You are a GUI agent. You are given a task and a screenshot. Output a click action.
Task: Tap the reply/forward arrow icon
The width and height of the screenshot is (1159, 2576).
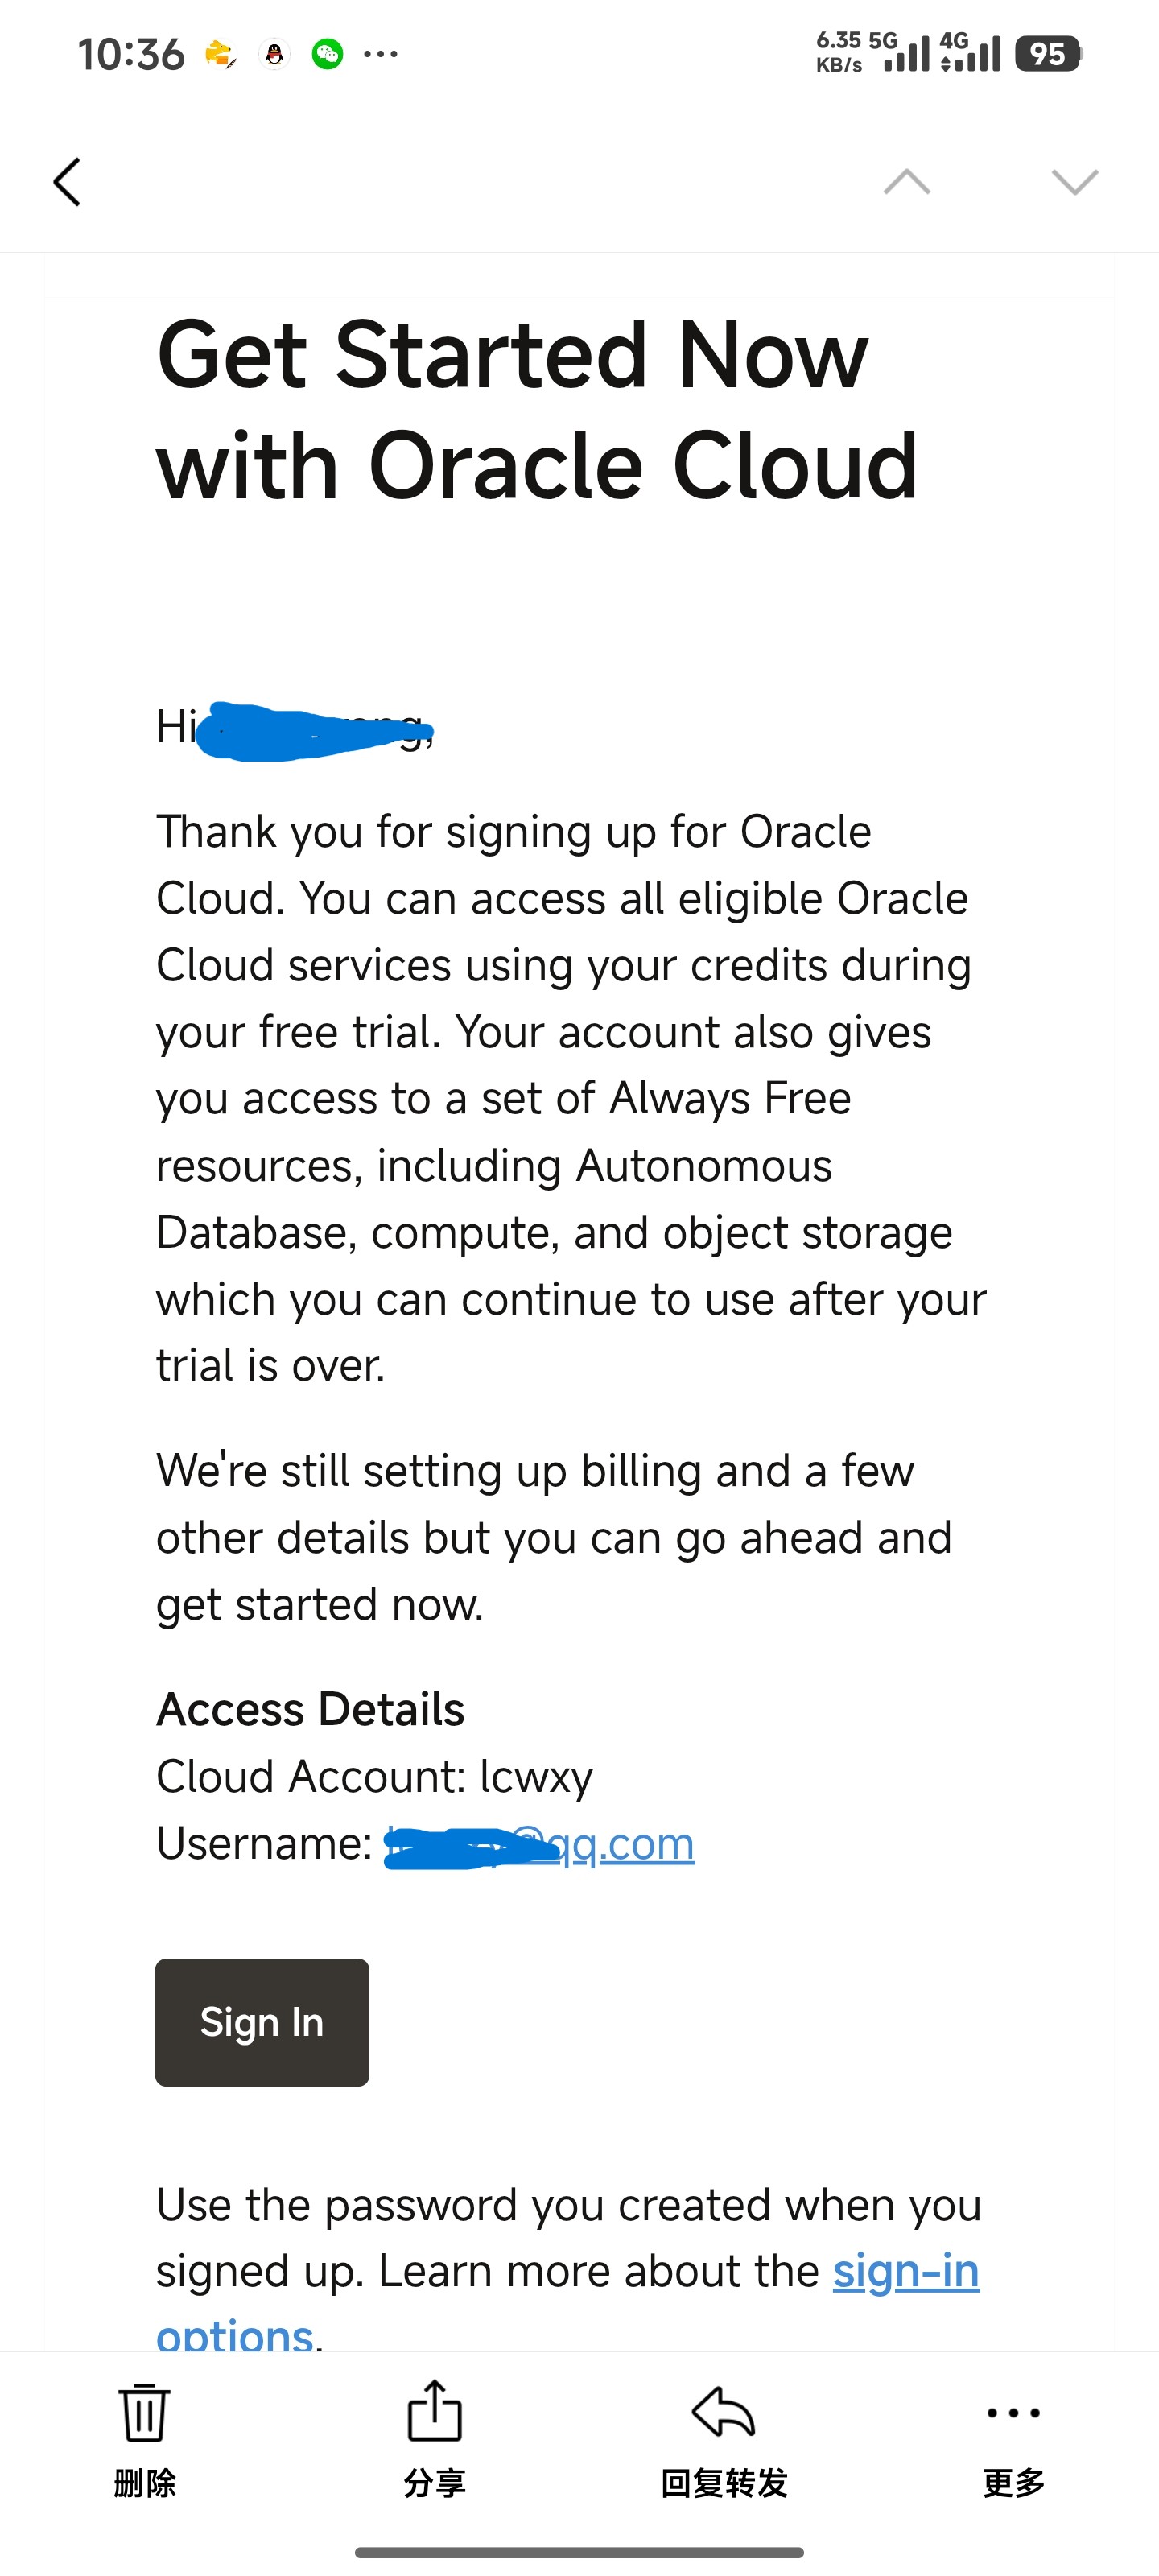tap(723, 2411)
